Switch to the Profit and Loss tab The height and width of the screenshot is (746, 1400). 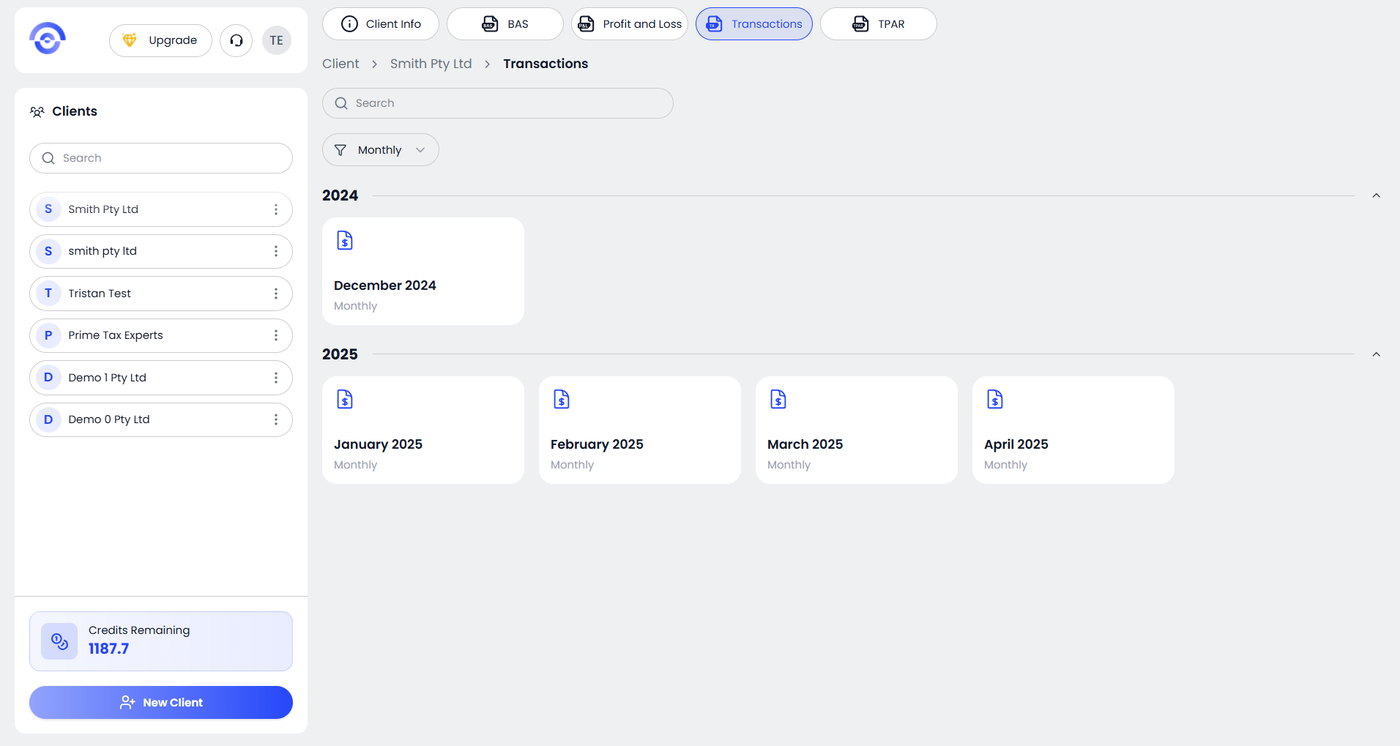[630, 24]
